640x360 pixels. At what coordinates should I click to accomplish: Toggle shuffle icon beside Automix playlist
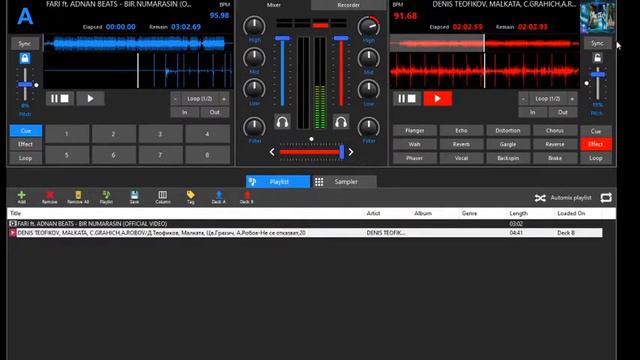[540, 198]
